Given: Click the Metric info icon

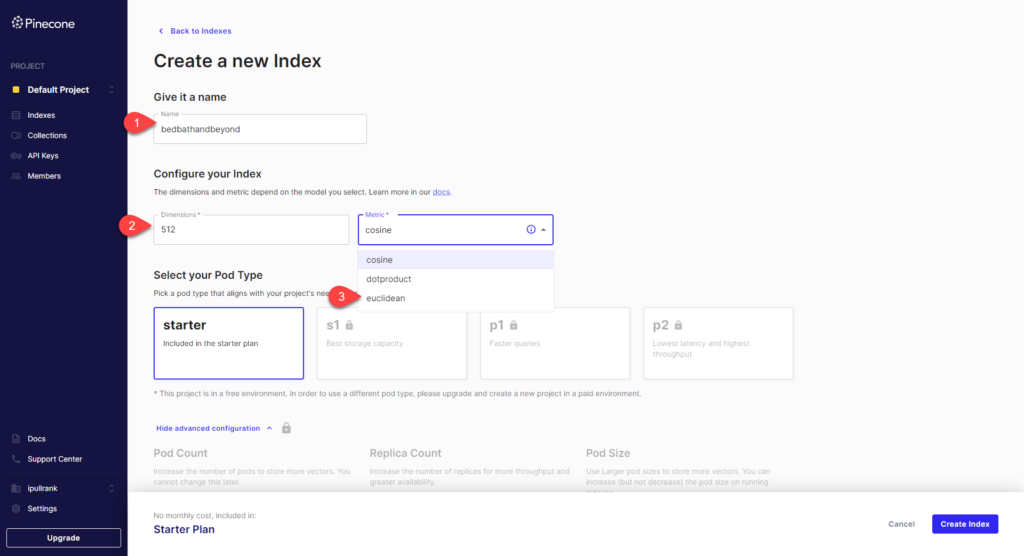Looking at the screenshot, I should (x=531, y=229).
